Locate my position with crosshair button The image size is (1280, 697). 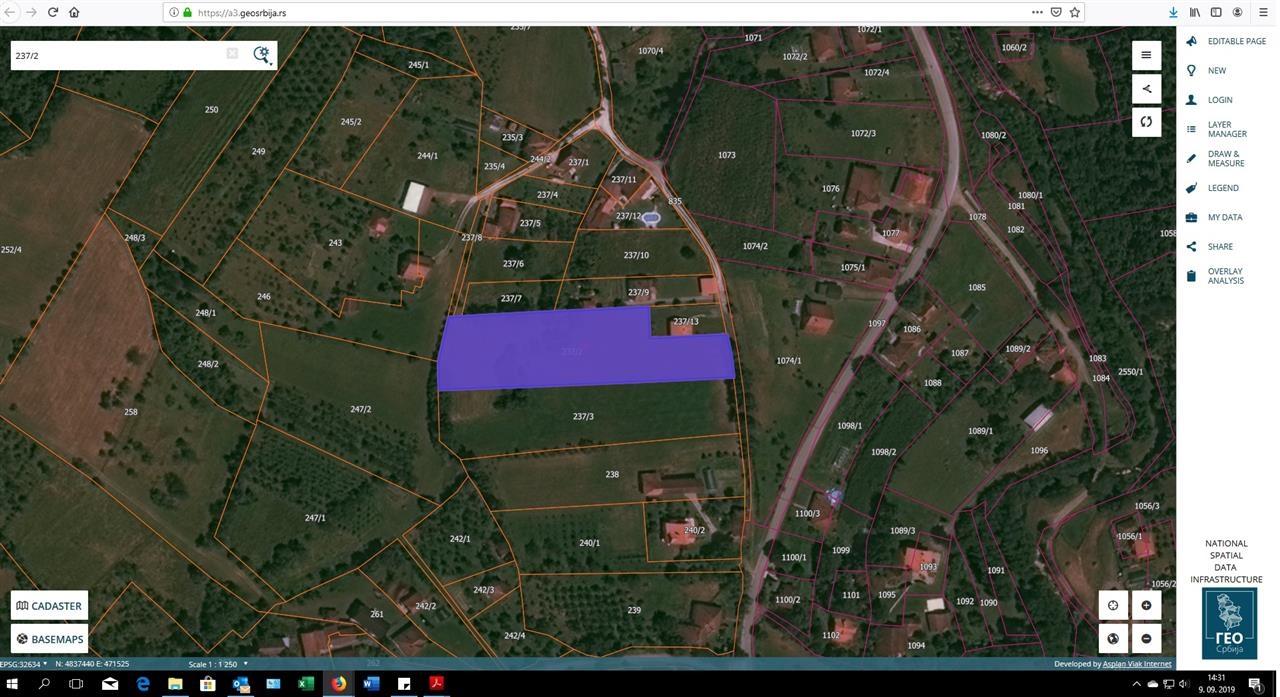coord(1113,605)
